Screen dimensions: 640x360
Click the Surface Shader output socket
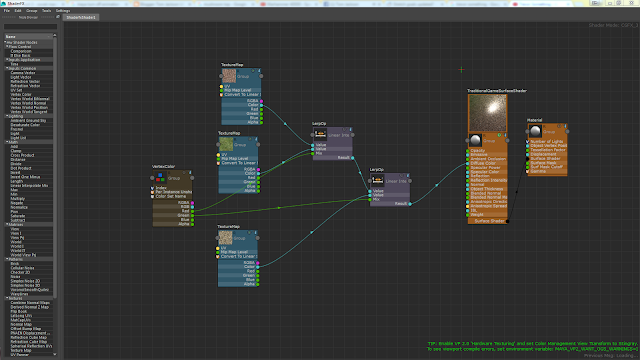pos(507,221)
